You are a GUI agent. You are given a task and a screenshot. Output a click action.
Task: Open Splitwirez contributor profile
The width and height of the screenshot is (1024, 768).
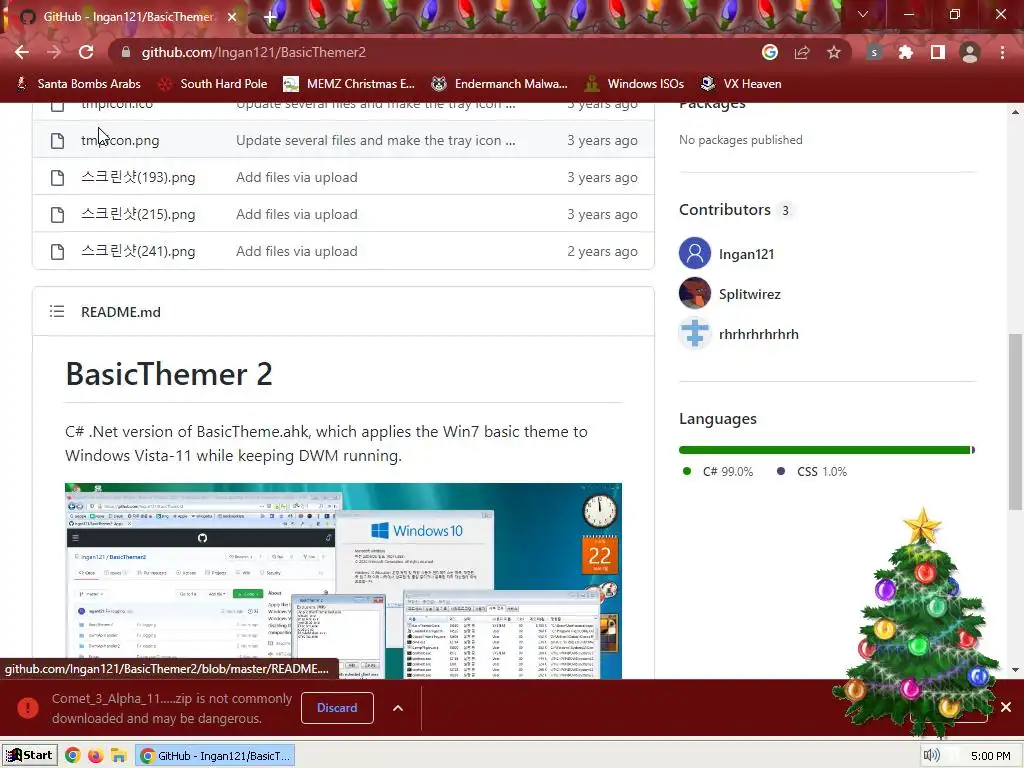tap(750, 294)
